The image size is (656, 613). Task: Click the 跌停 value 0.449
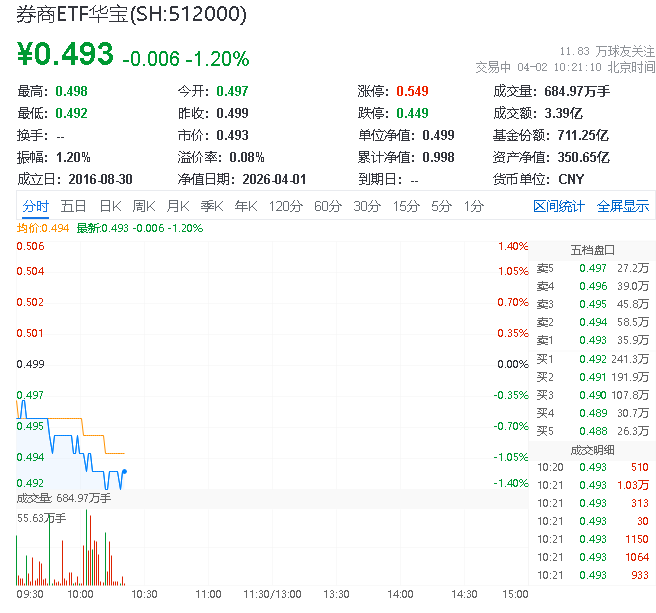tap(413, 113)
